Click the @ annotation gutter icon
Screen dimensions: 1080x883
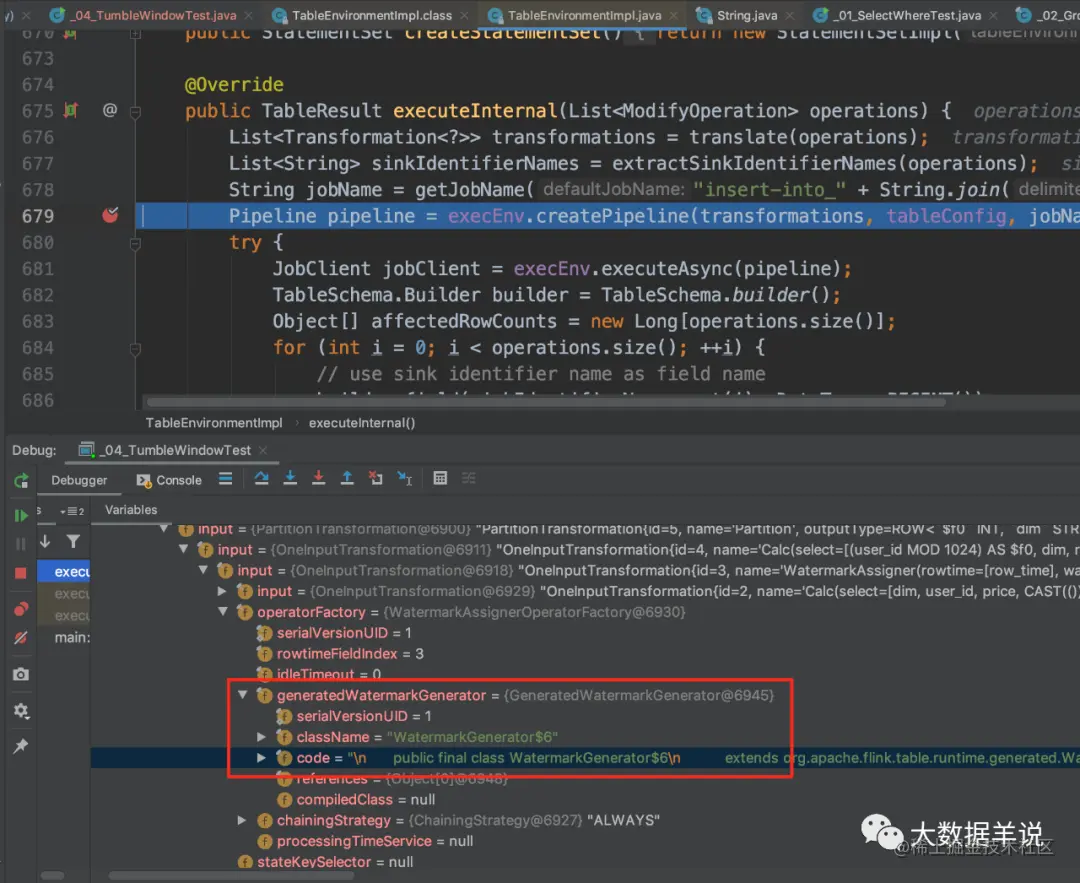(x=110, y=110)
